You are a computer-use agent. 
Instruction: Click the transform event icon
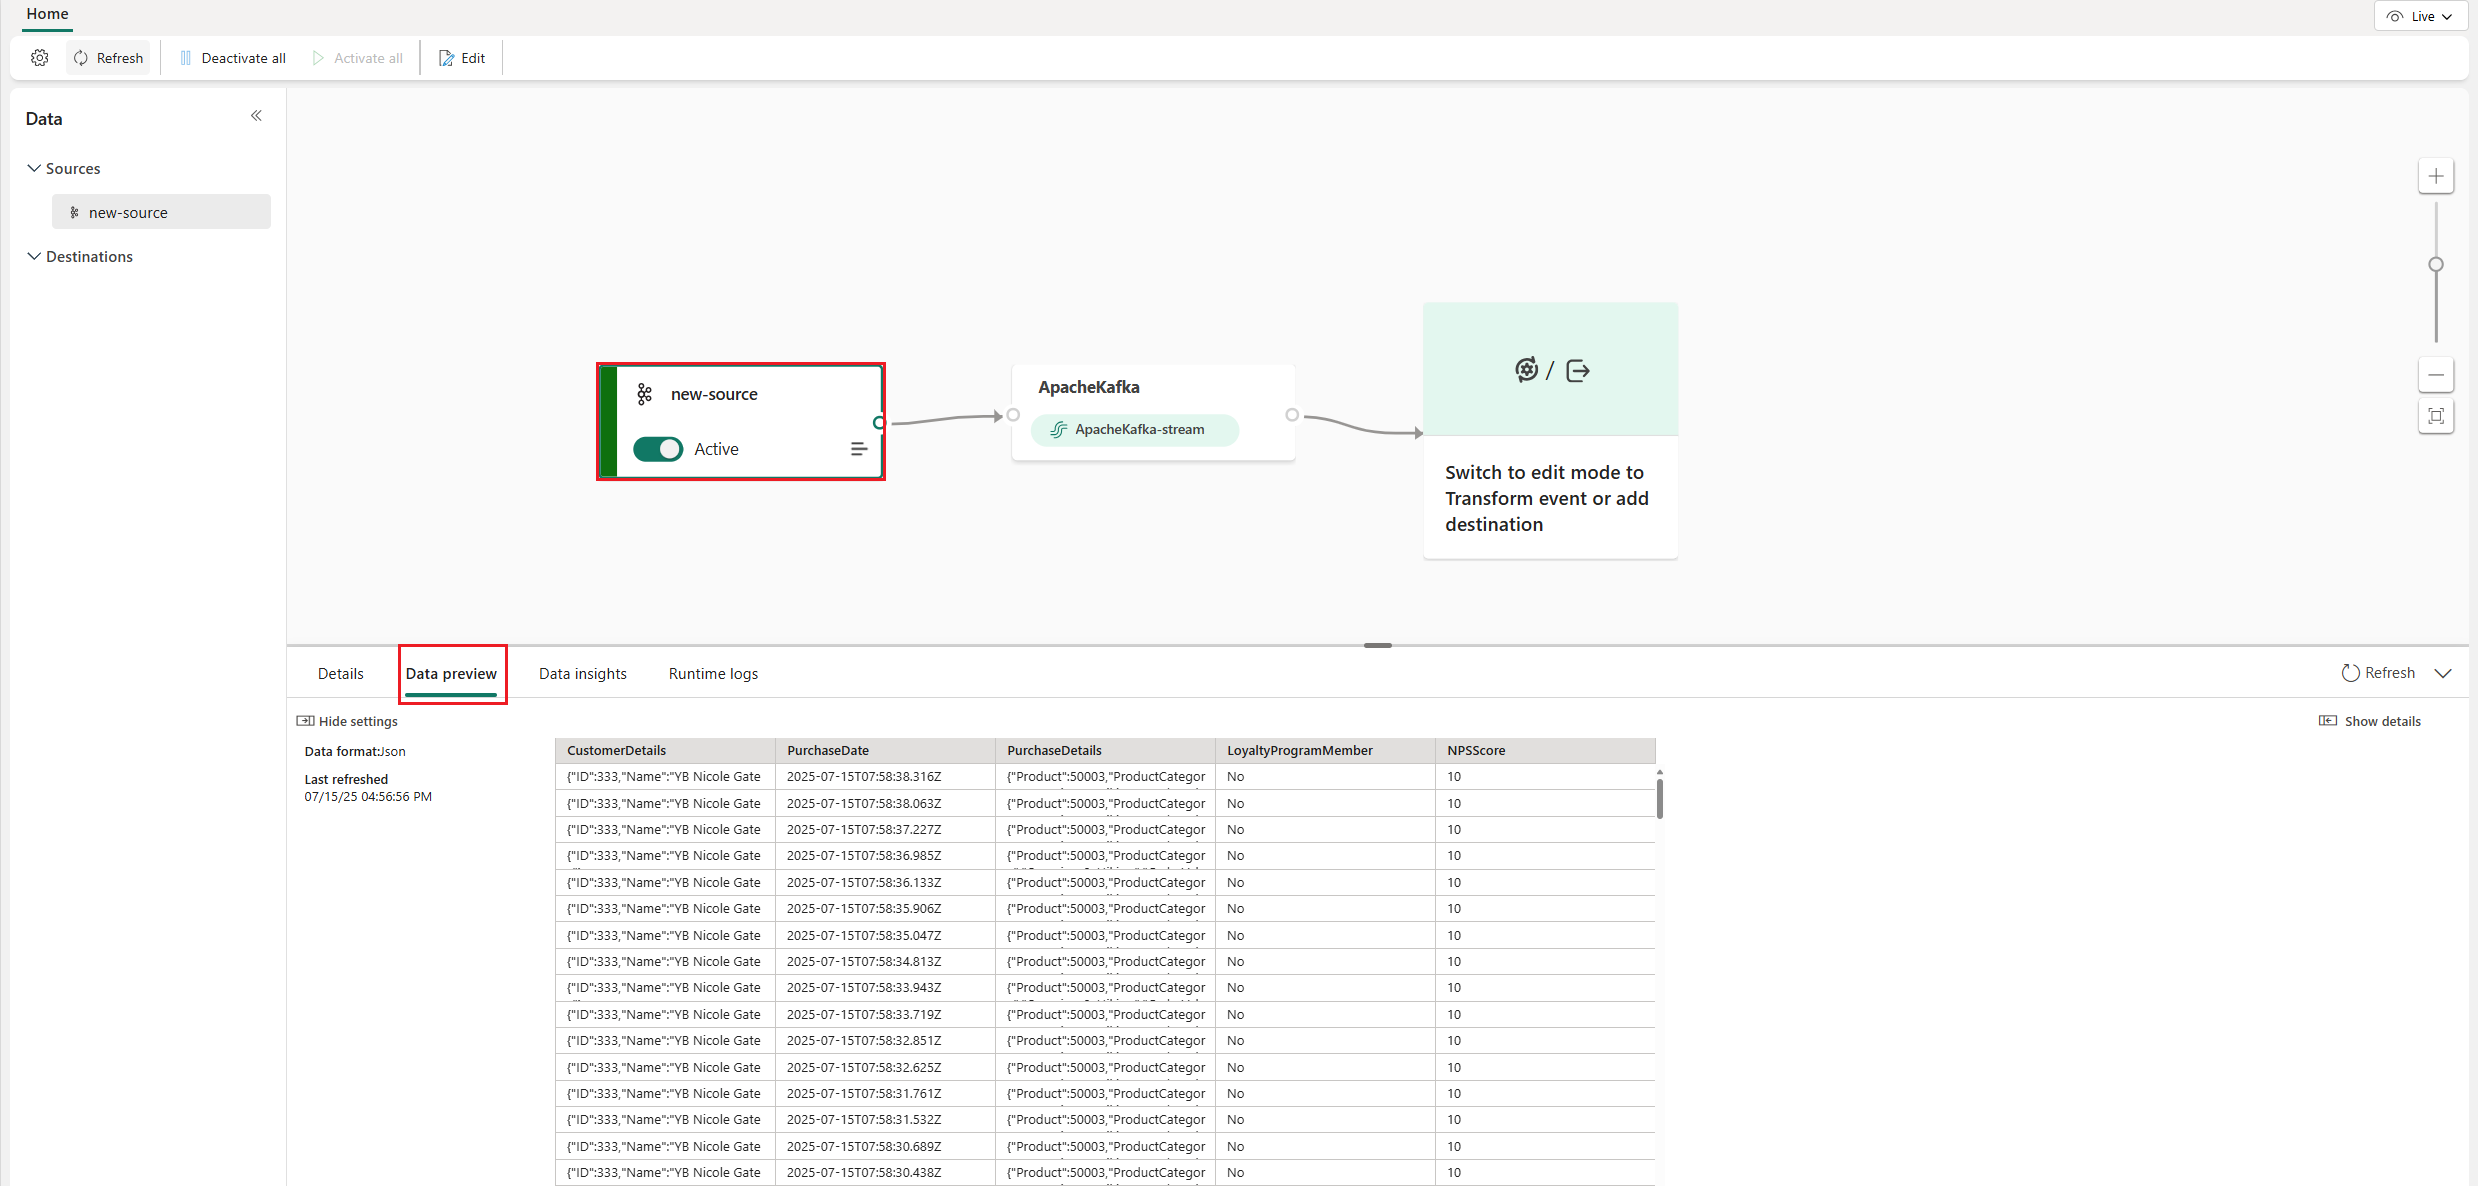coord(1526,370)
